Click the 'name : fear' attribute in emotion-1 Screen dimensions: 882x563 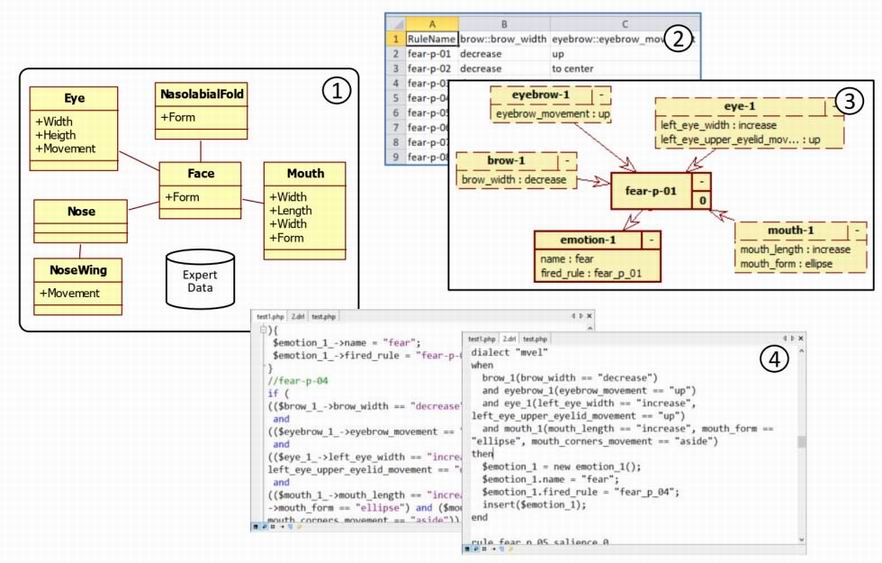(x=567, y=259)
